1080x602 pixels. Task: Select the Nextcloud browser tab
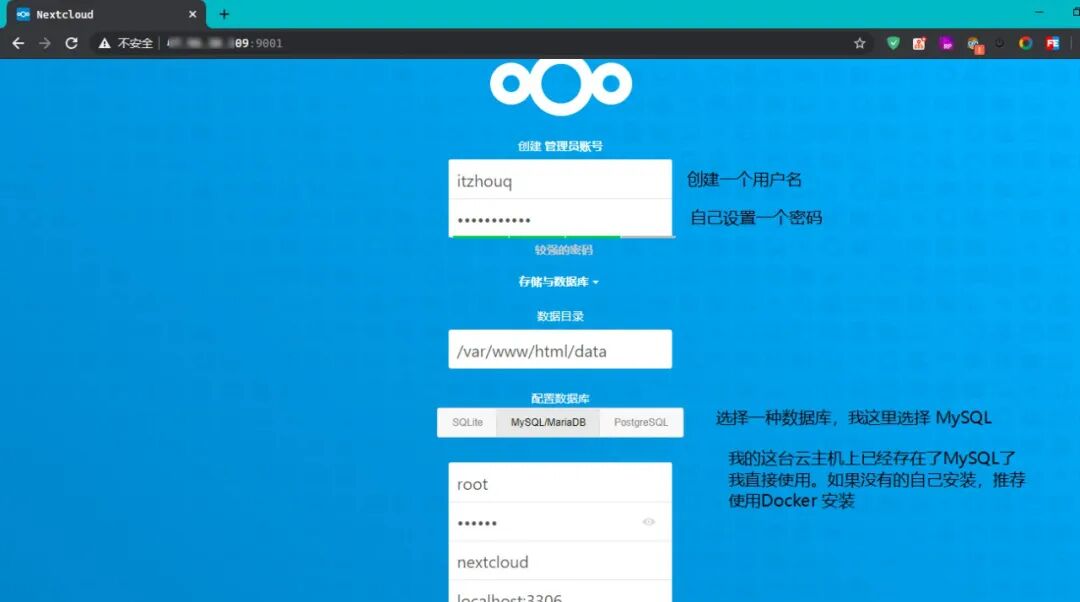coord(107,14)
